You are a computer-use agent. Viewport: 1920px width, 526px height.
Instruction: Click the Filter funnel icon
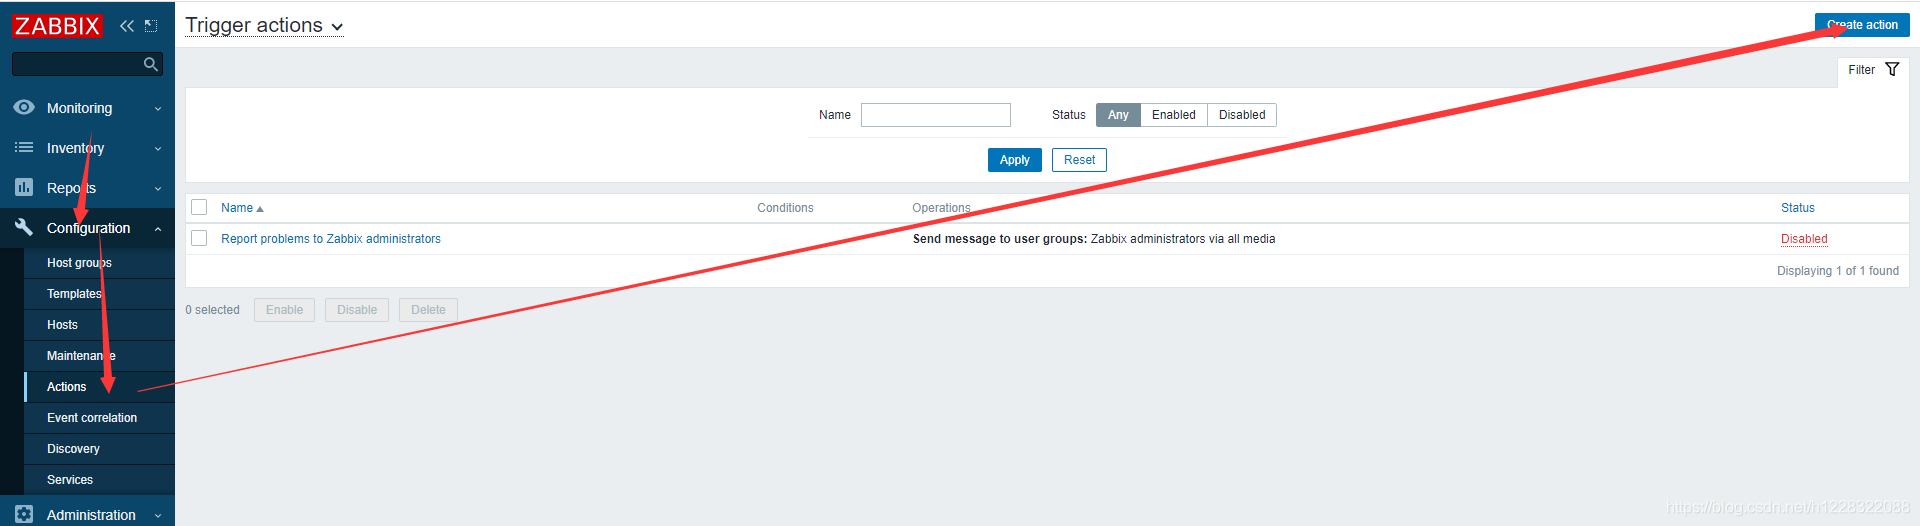pos(1892,70)
